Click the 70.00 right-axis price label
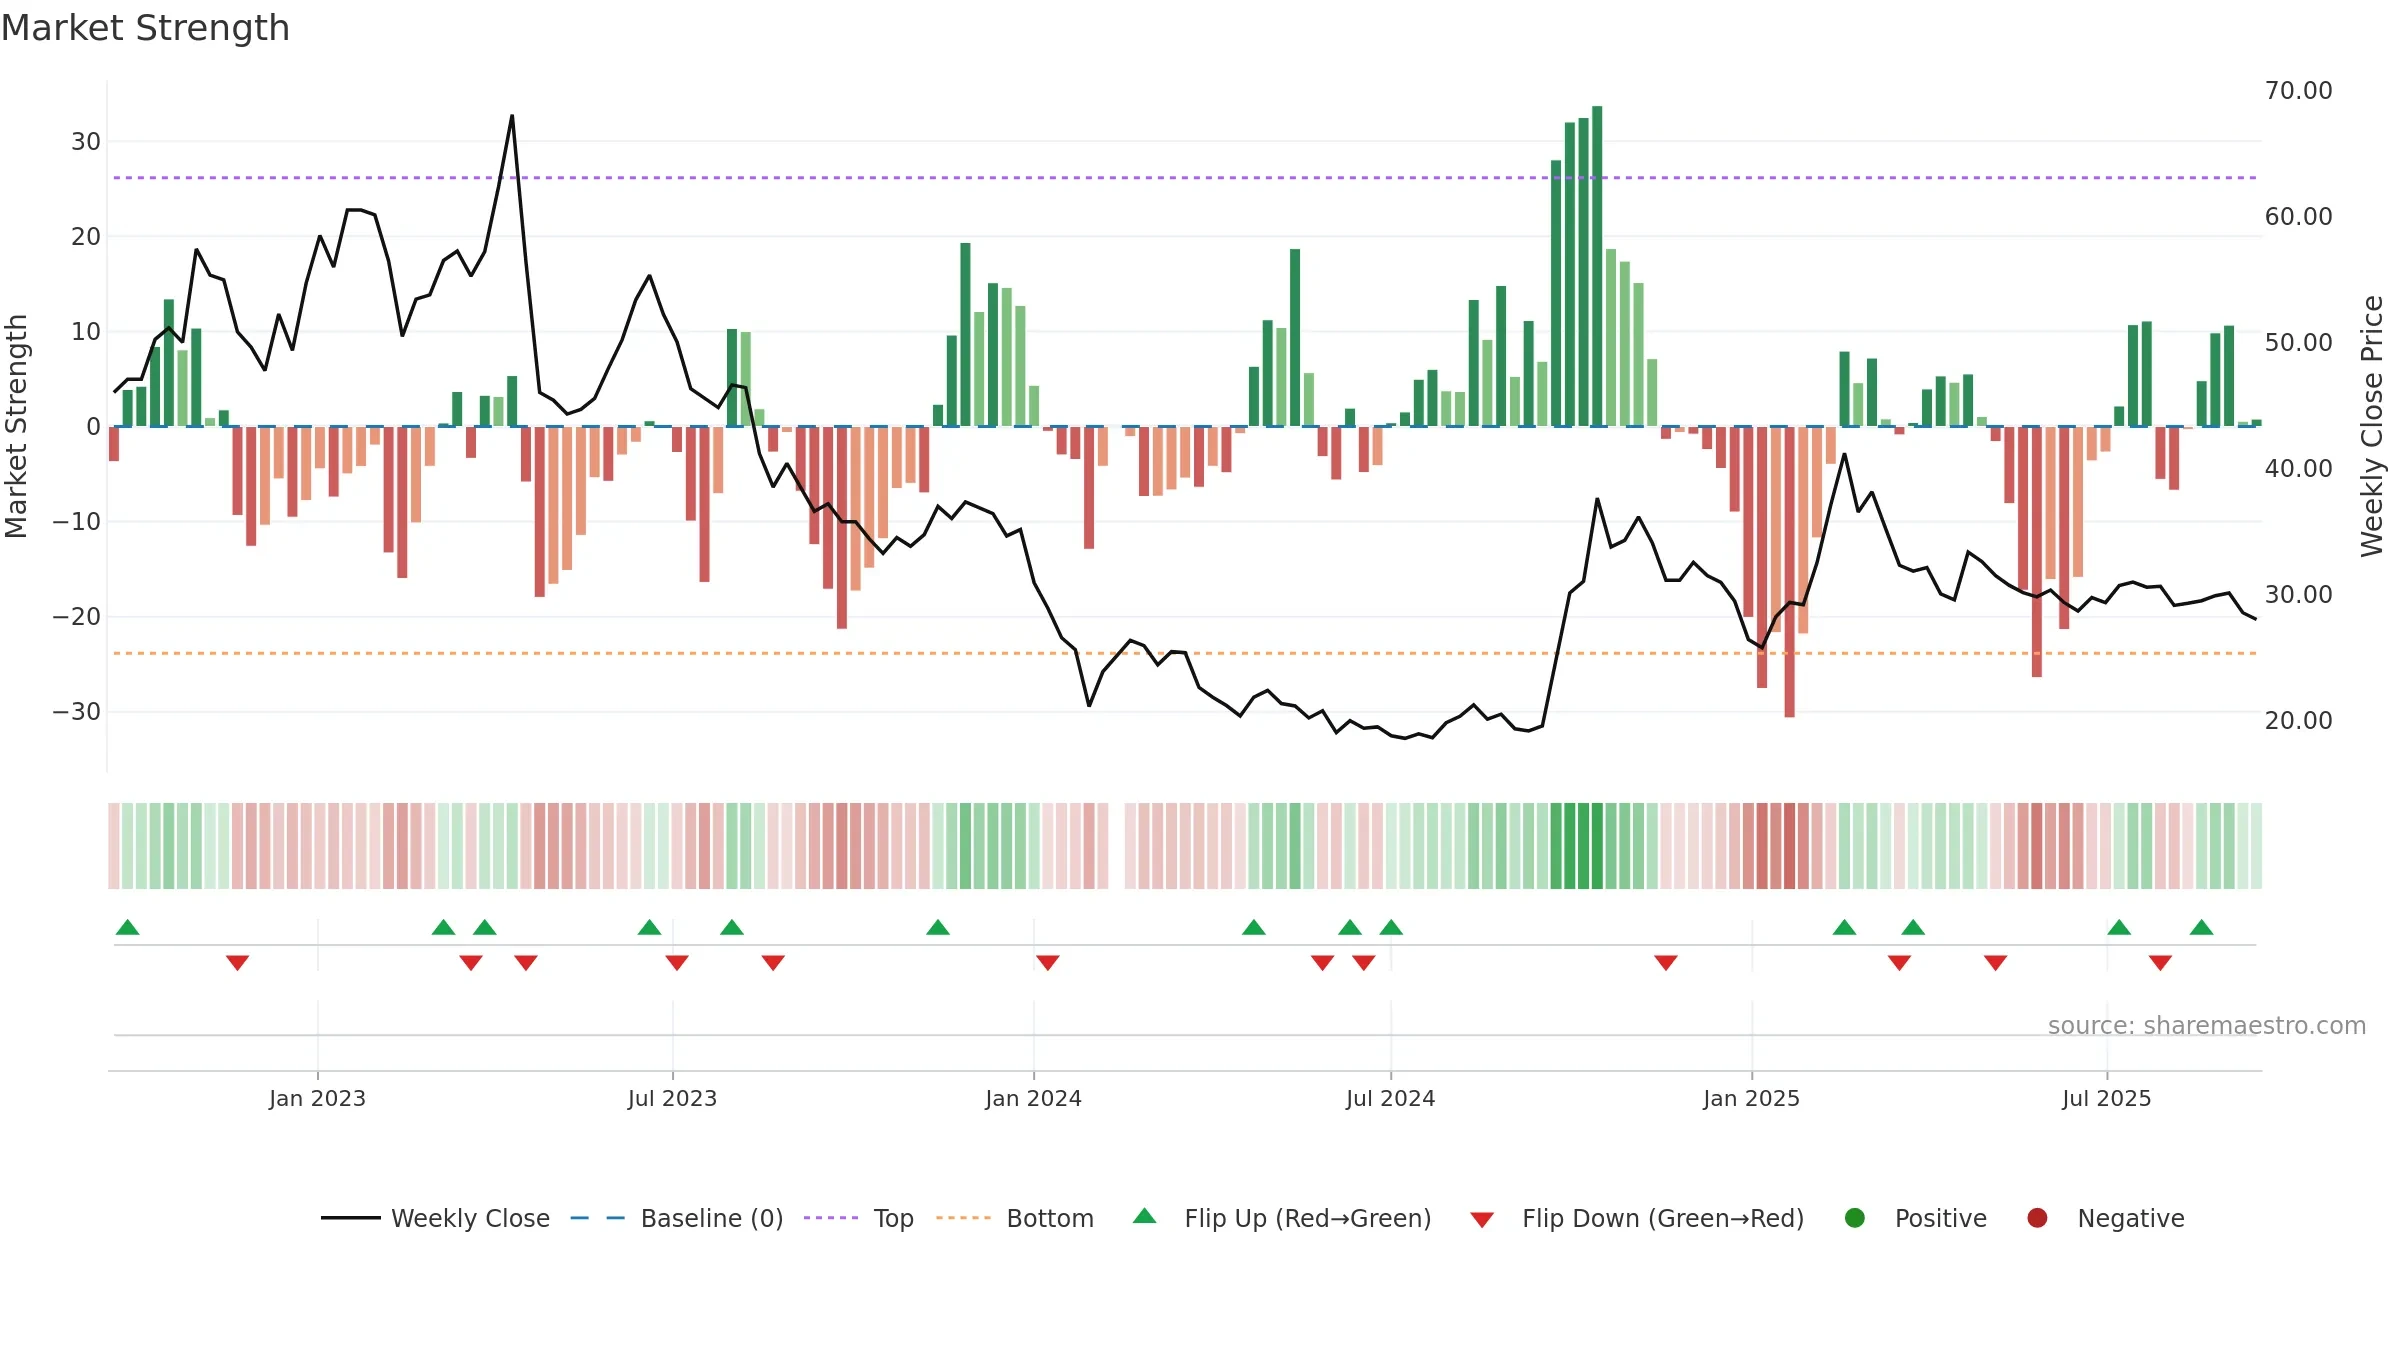The image size is (2400, 1350). click(x=2298, y=91)
